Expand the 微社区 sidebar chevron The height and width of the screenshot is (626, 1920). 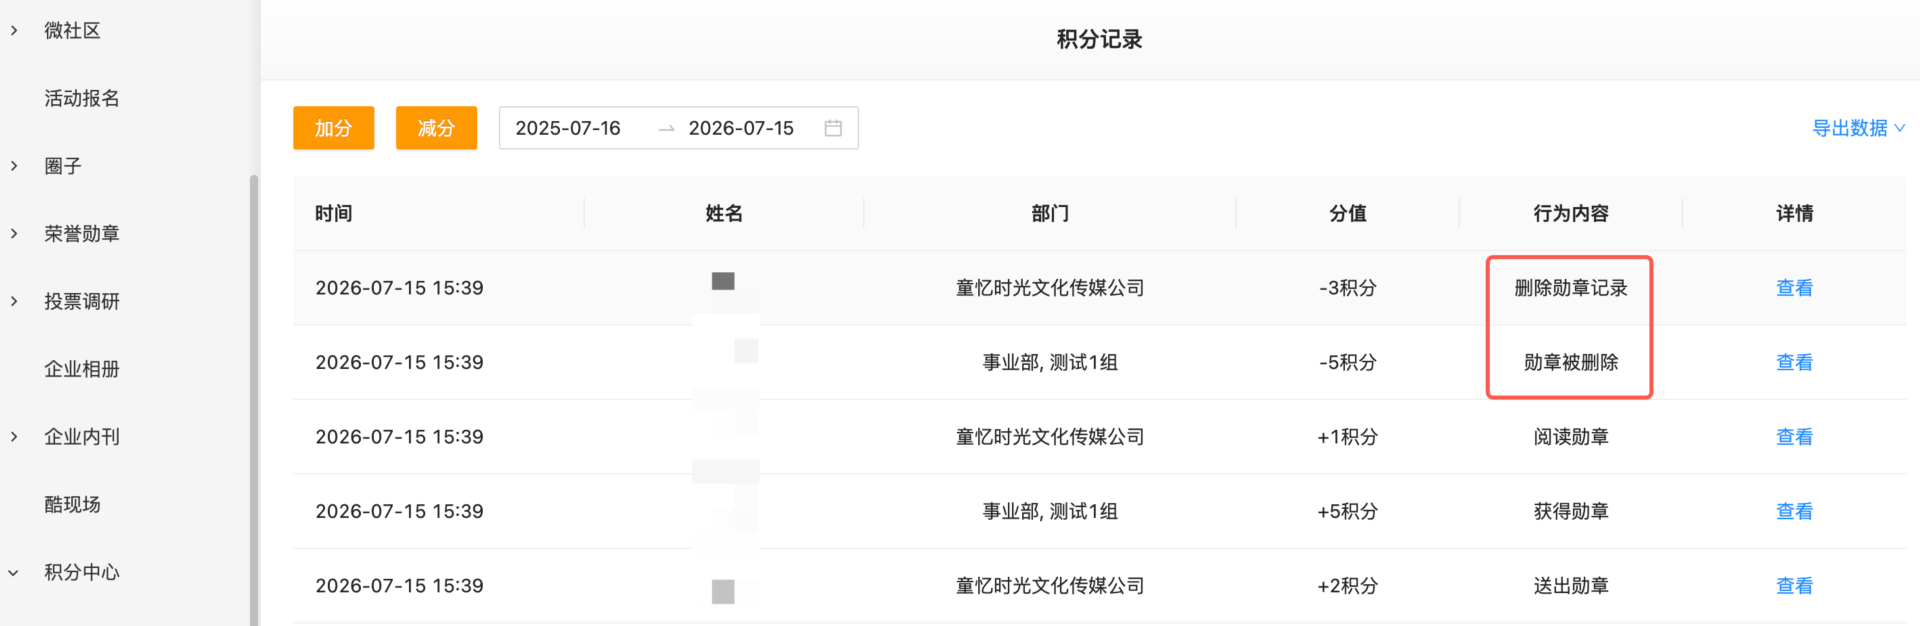(x=14, y=31)
